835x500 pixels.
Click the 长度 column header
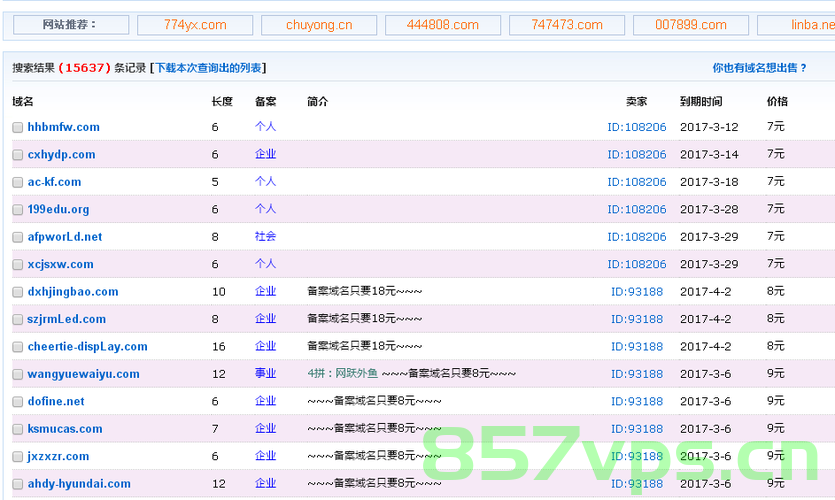pyautogui.click(x=222, y=102)
